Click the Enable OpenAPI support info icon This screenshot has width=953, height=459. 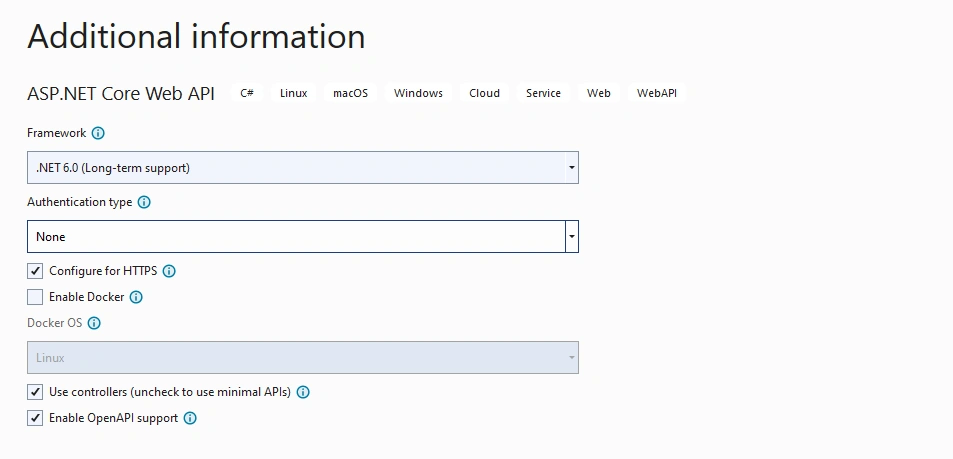(190, 418)
